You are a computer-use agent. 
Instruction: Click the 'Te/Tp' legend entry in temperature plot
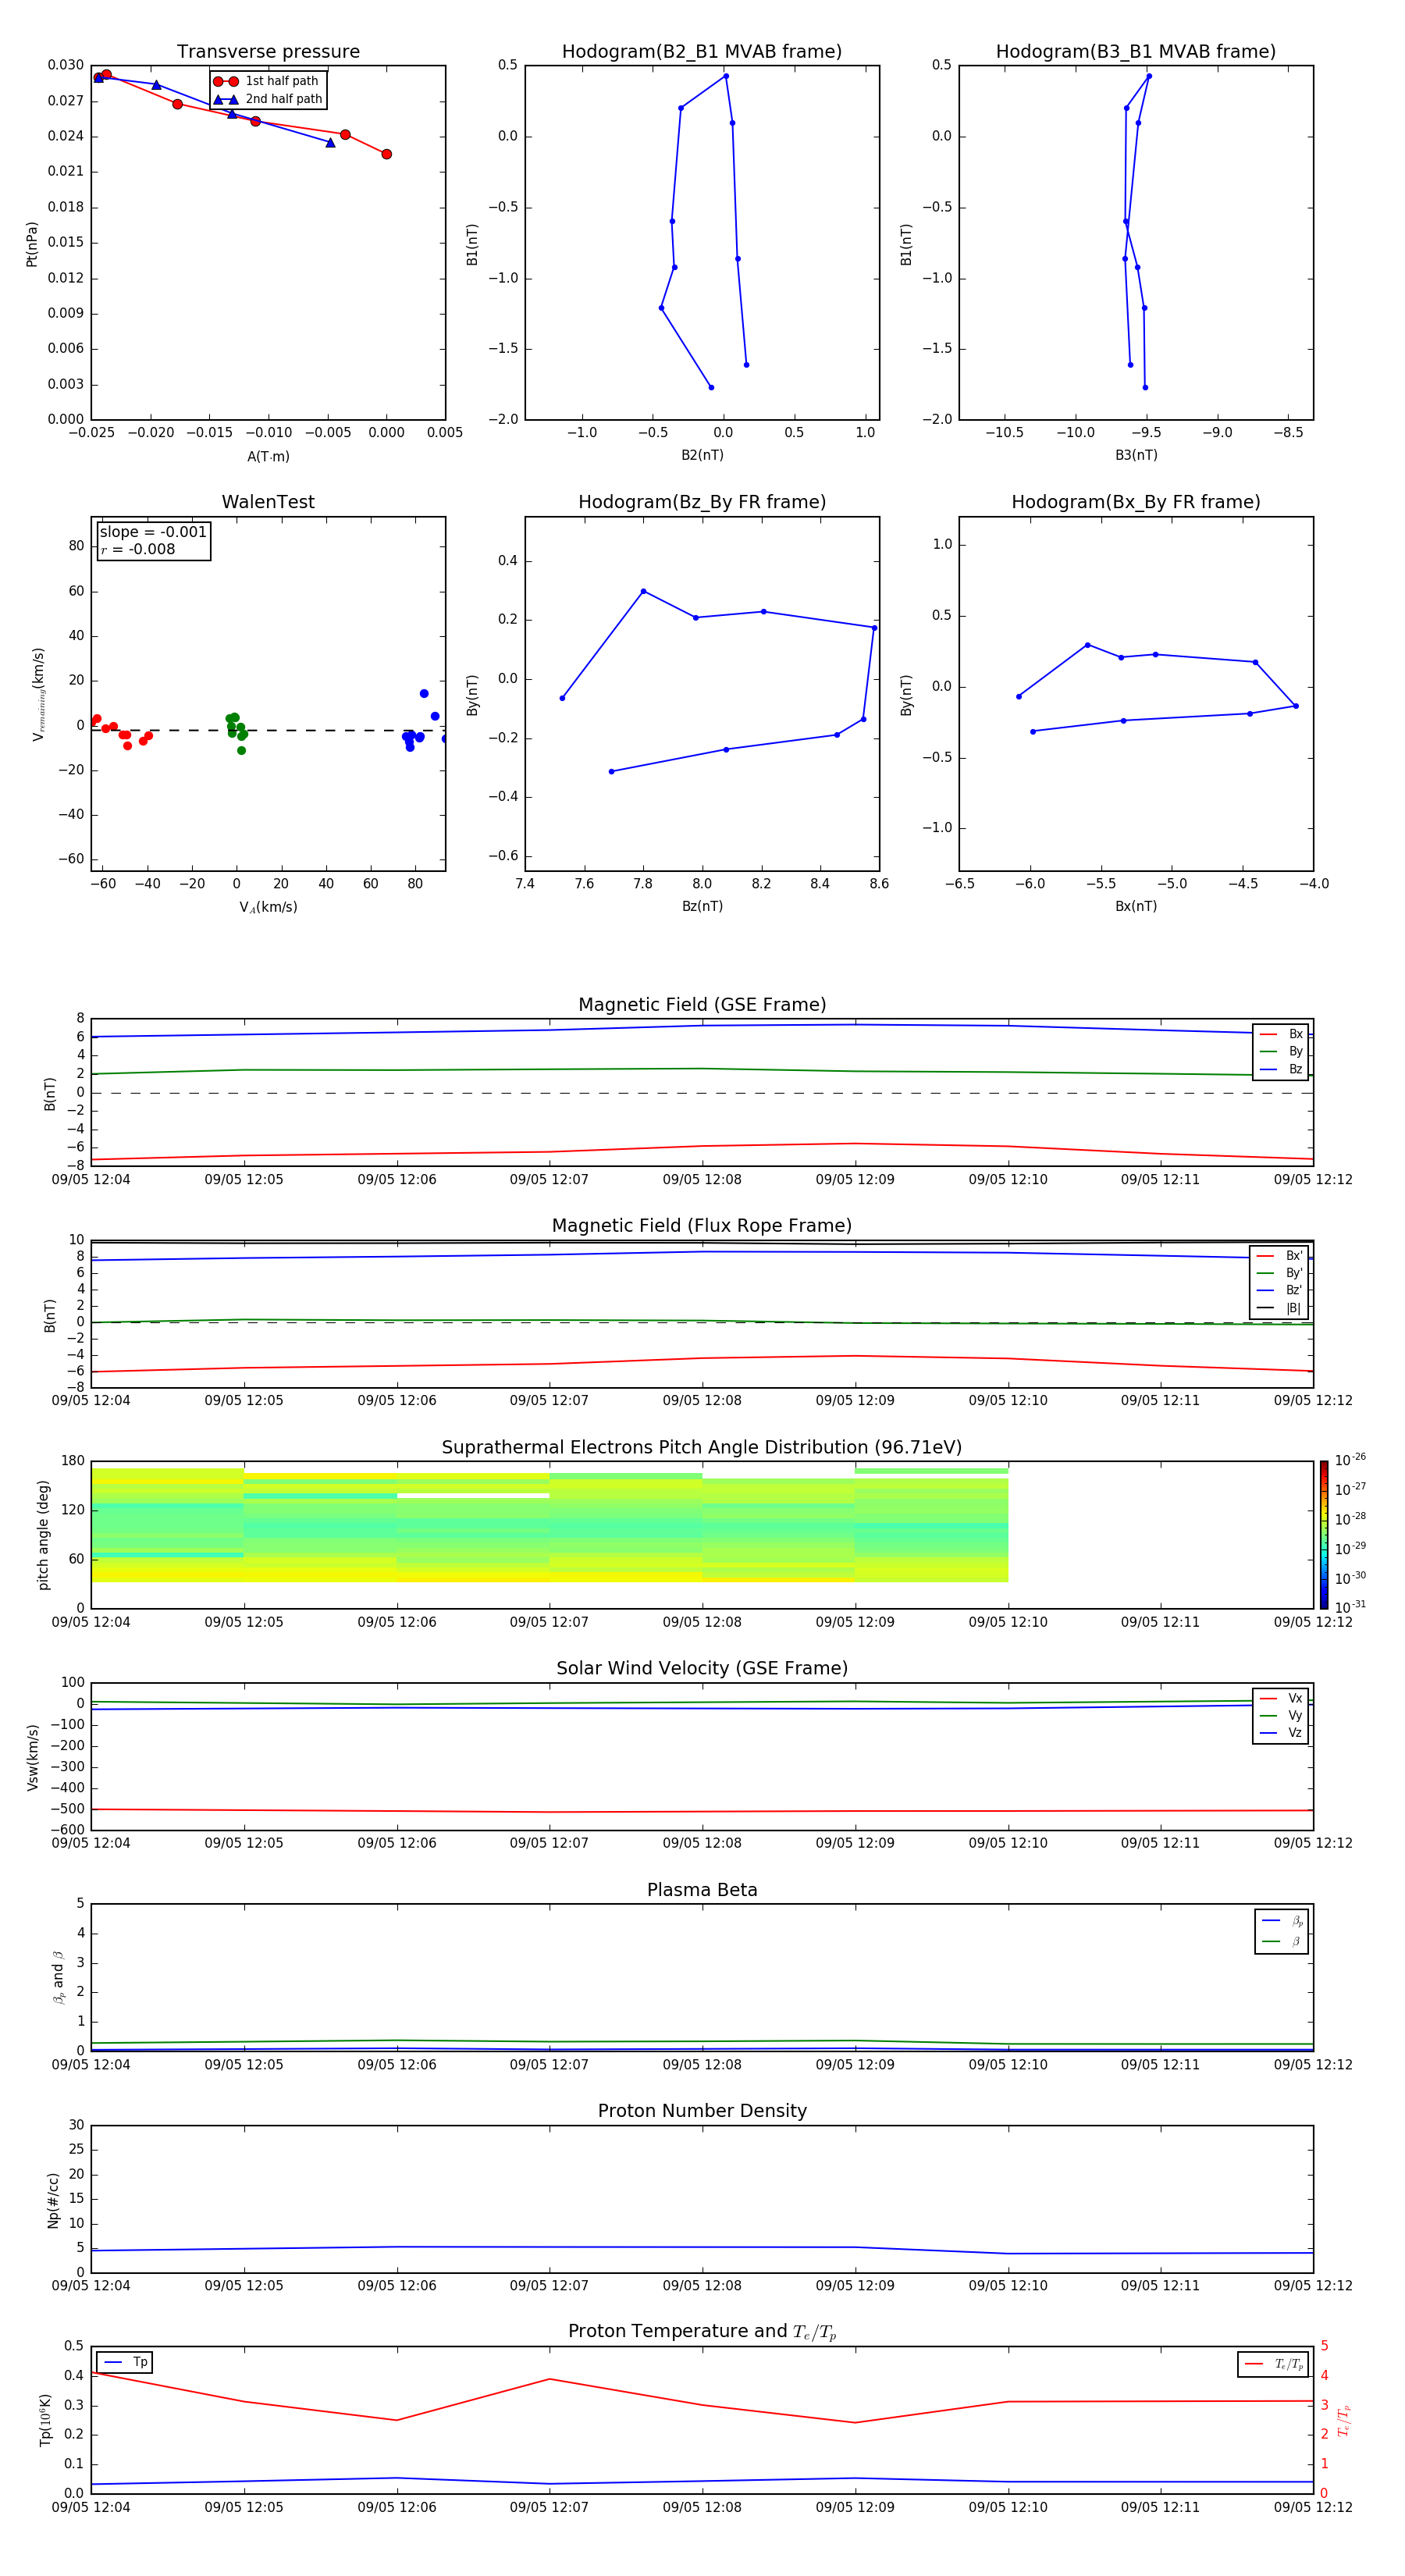[1274, 2364]
